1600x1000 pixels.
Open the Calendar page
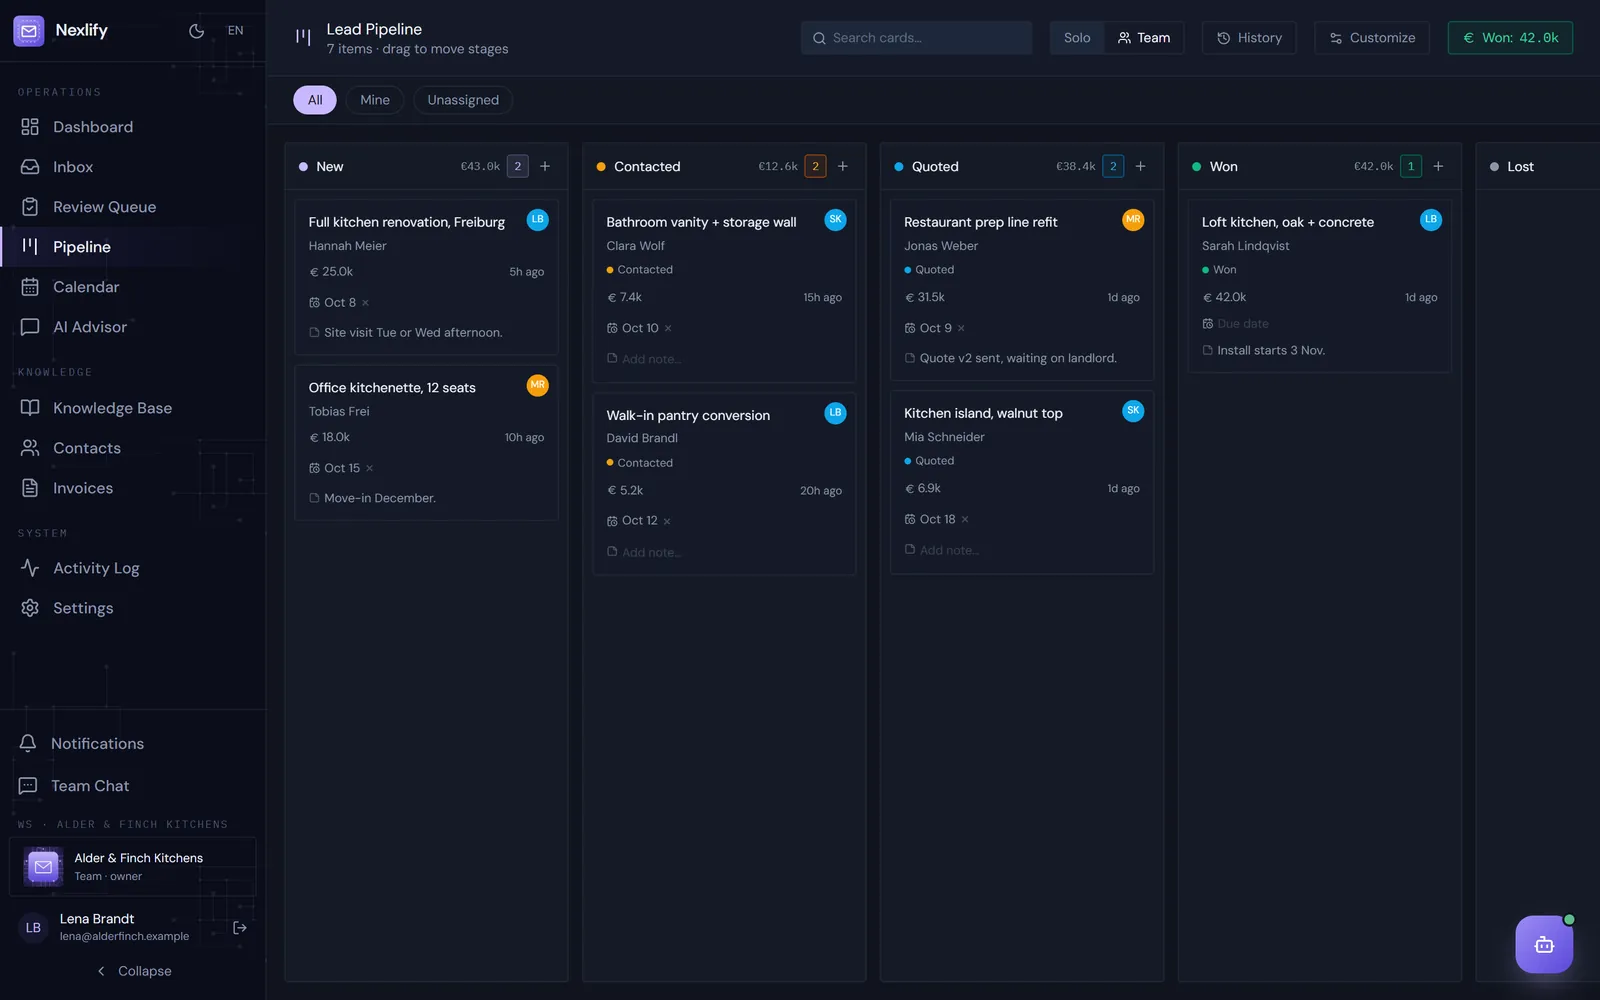point(133,287)
